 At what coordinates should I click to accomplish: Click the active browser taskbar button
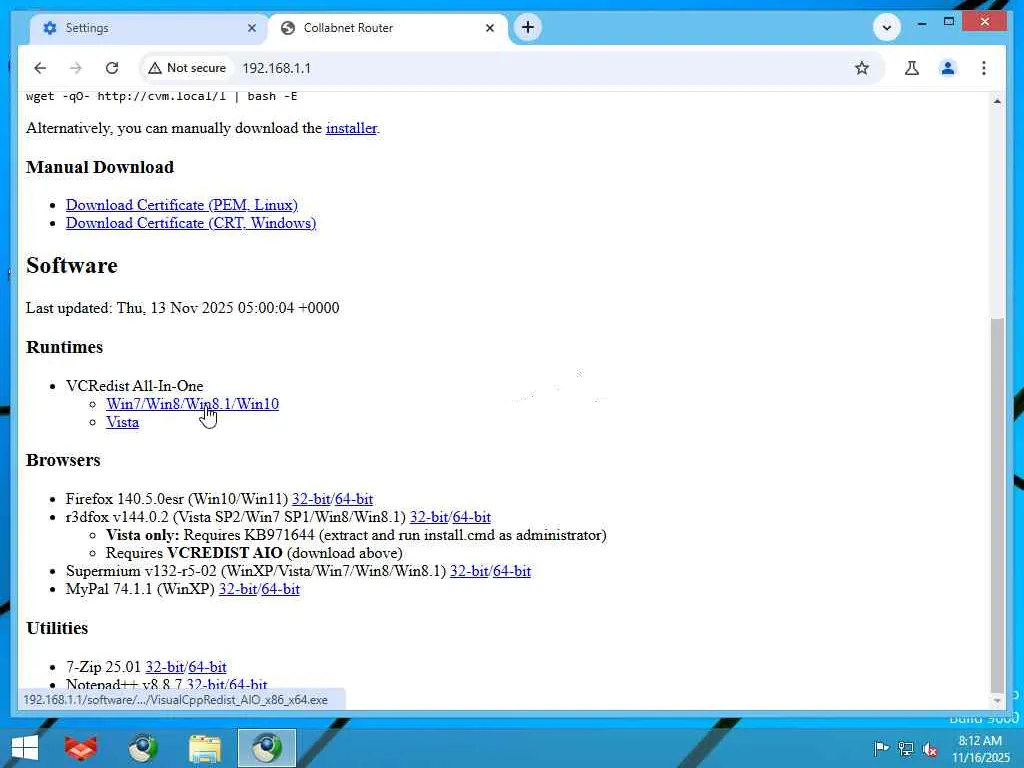click(x=266, y=748)
